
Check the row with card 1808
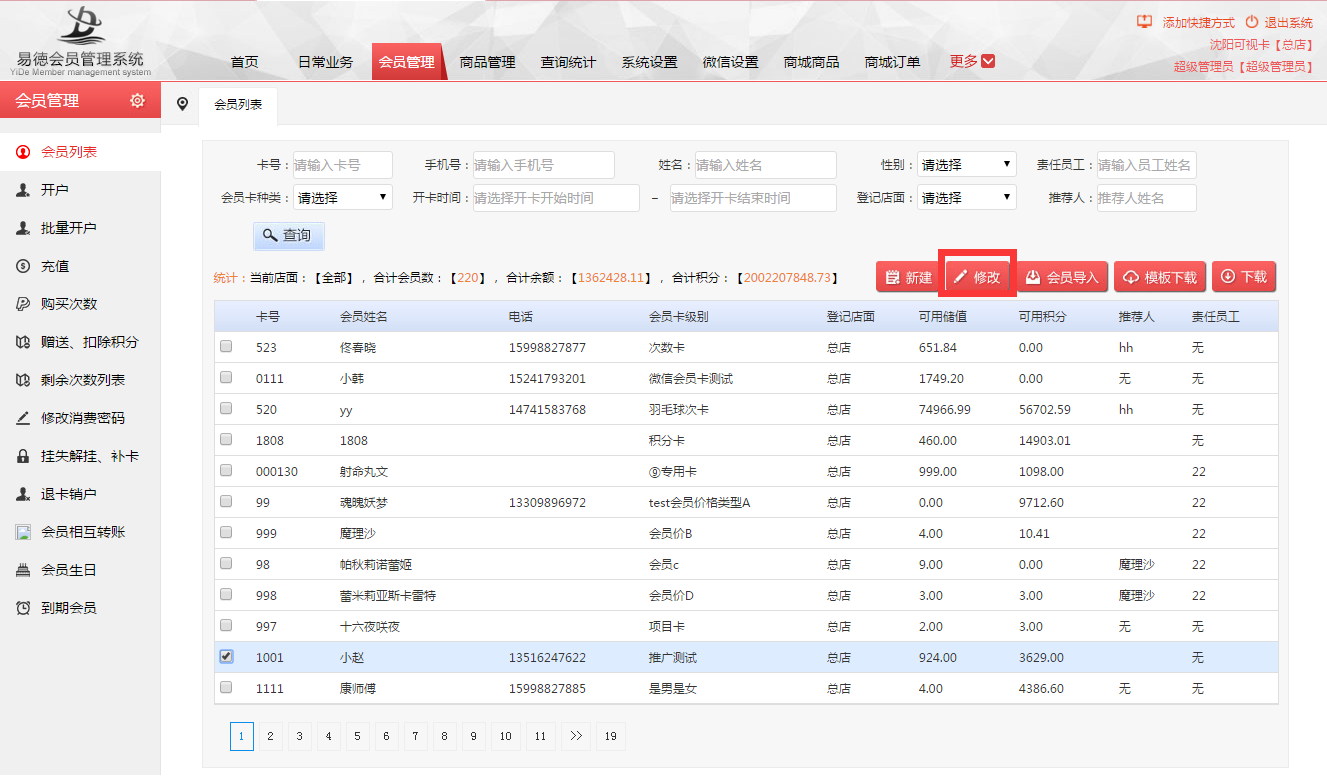tap(226, 439)
